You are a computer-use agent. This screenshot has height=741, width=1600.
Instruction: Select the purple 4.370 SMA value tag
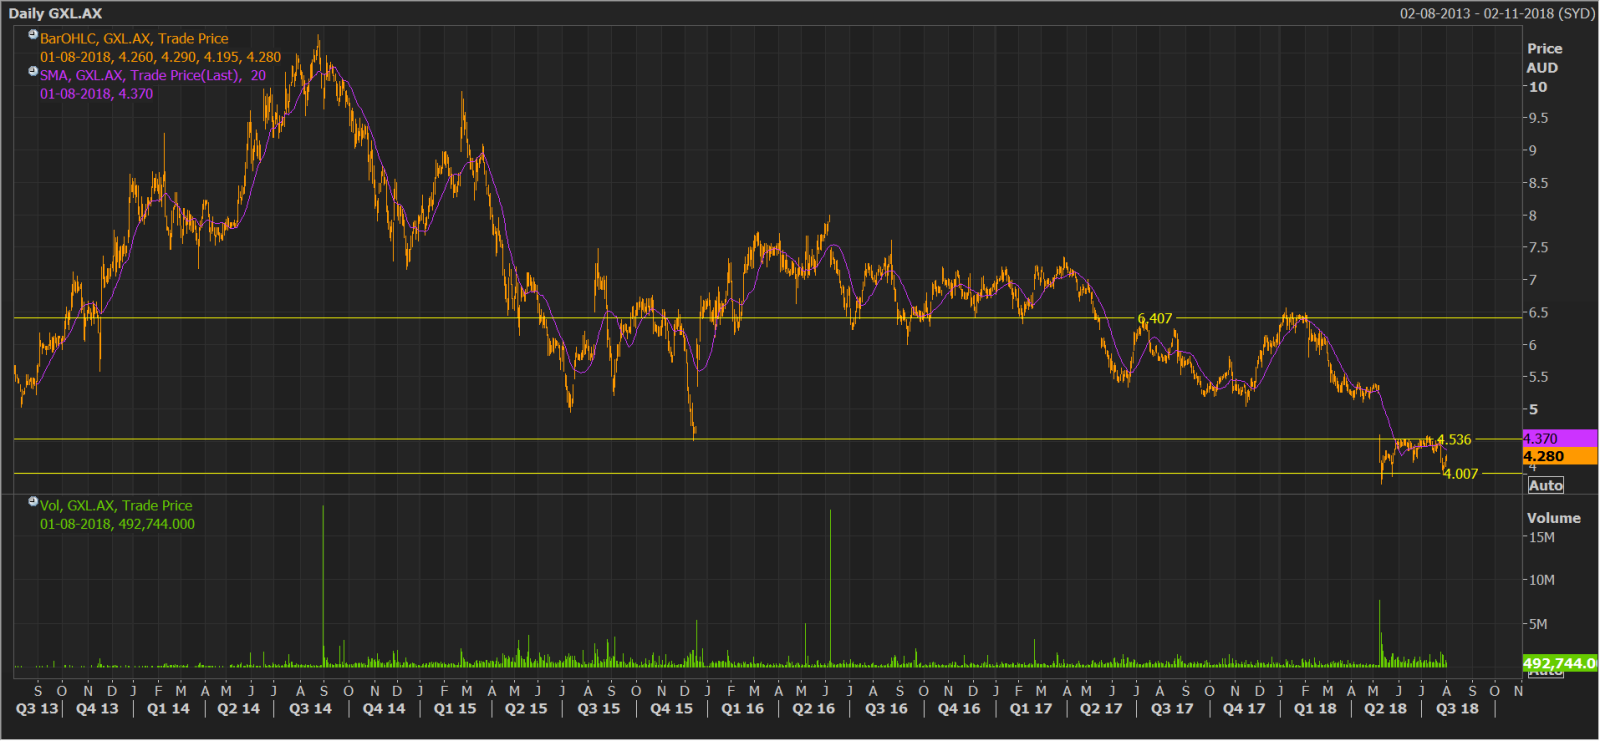(x=1559, y=439)
